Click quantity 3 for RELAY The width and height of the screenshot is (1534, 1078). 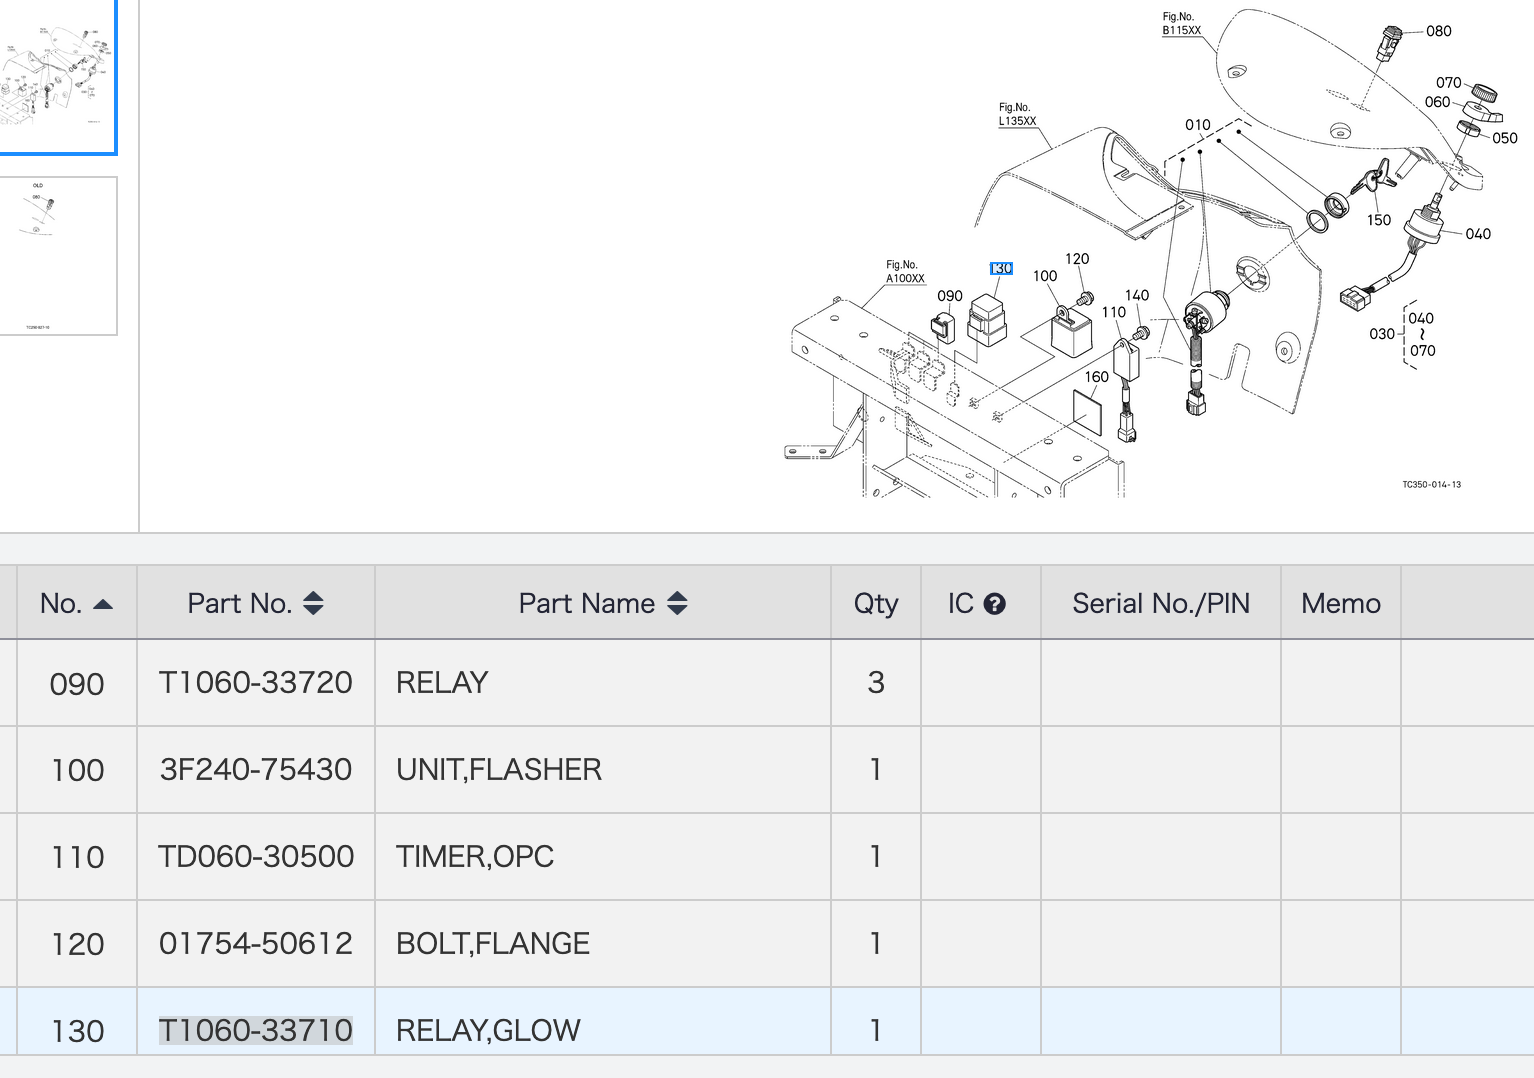pyautogui.click(x=876, y=683)
